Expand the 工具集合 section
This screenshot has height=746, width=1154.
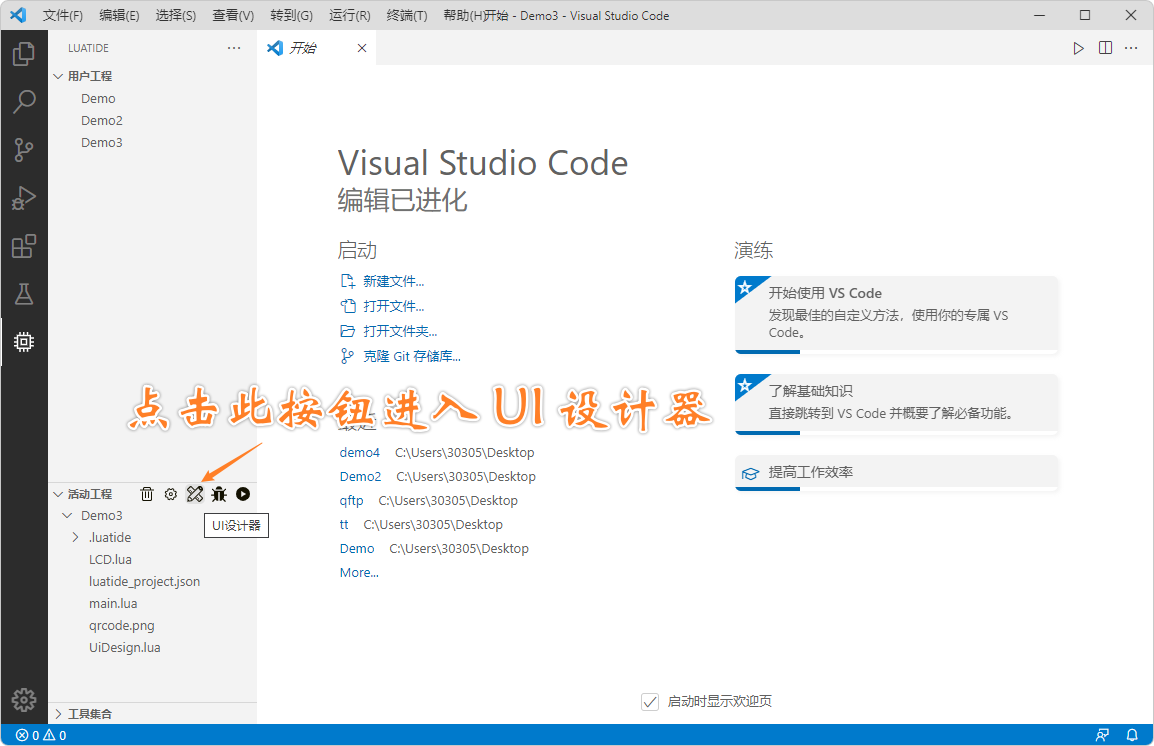coord(58,714)
